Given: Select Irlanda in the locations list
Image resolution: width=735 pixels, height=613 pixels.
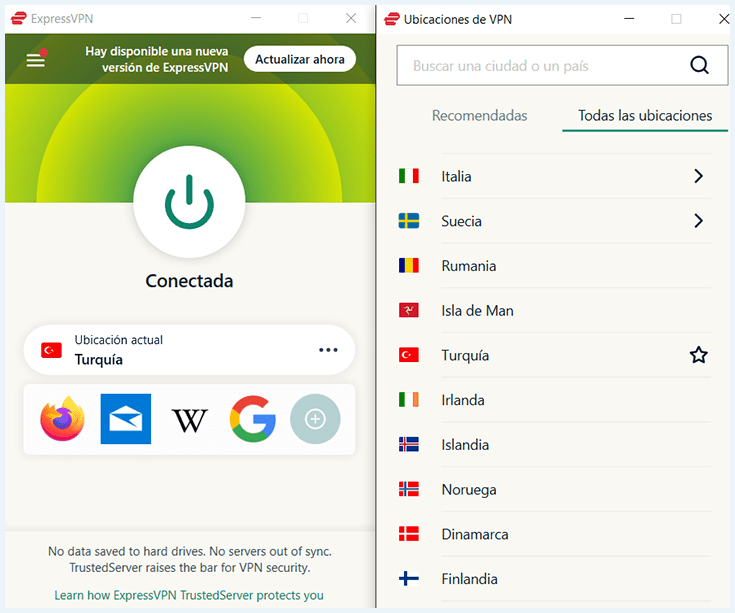Looking at the screenshot, I should [554, 400].
